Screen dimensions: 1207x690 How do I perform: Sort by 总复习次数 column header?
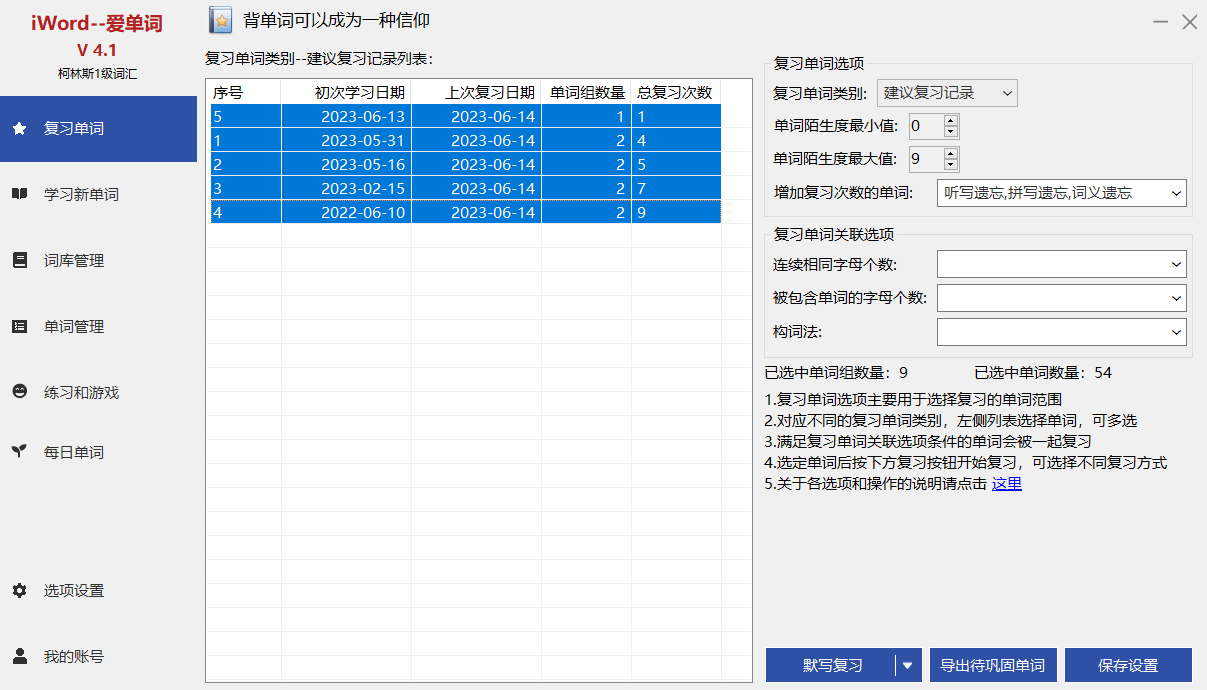(675, 93)
